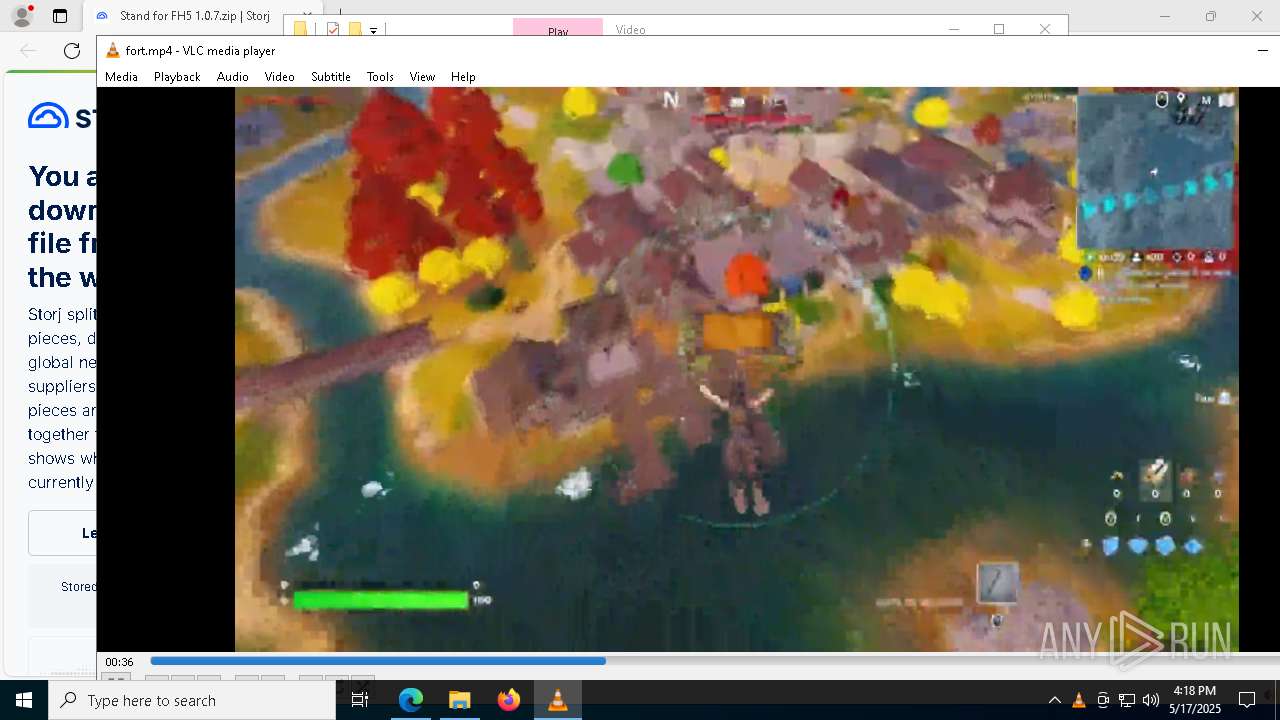
Task: Click the taskbar search box
Action: click(192, 700)
